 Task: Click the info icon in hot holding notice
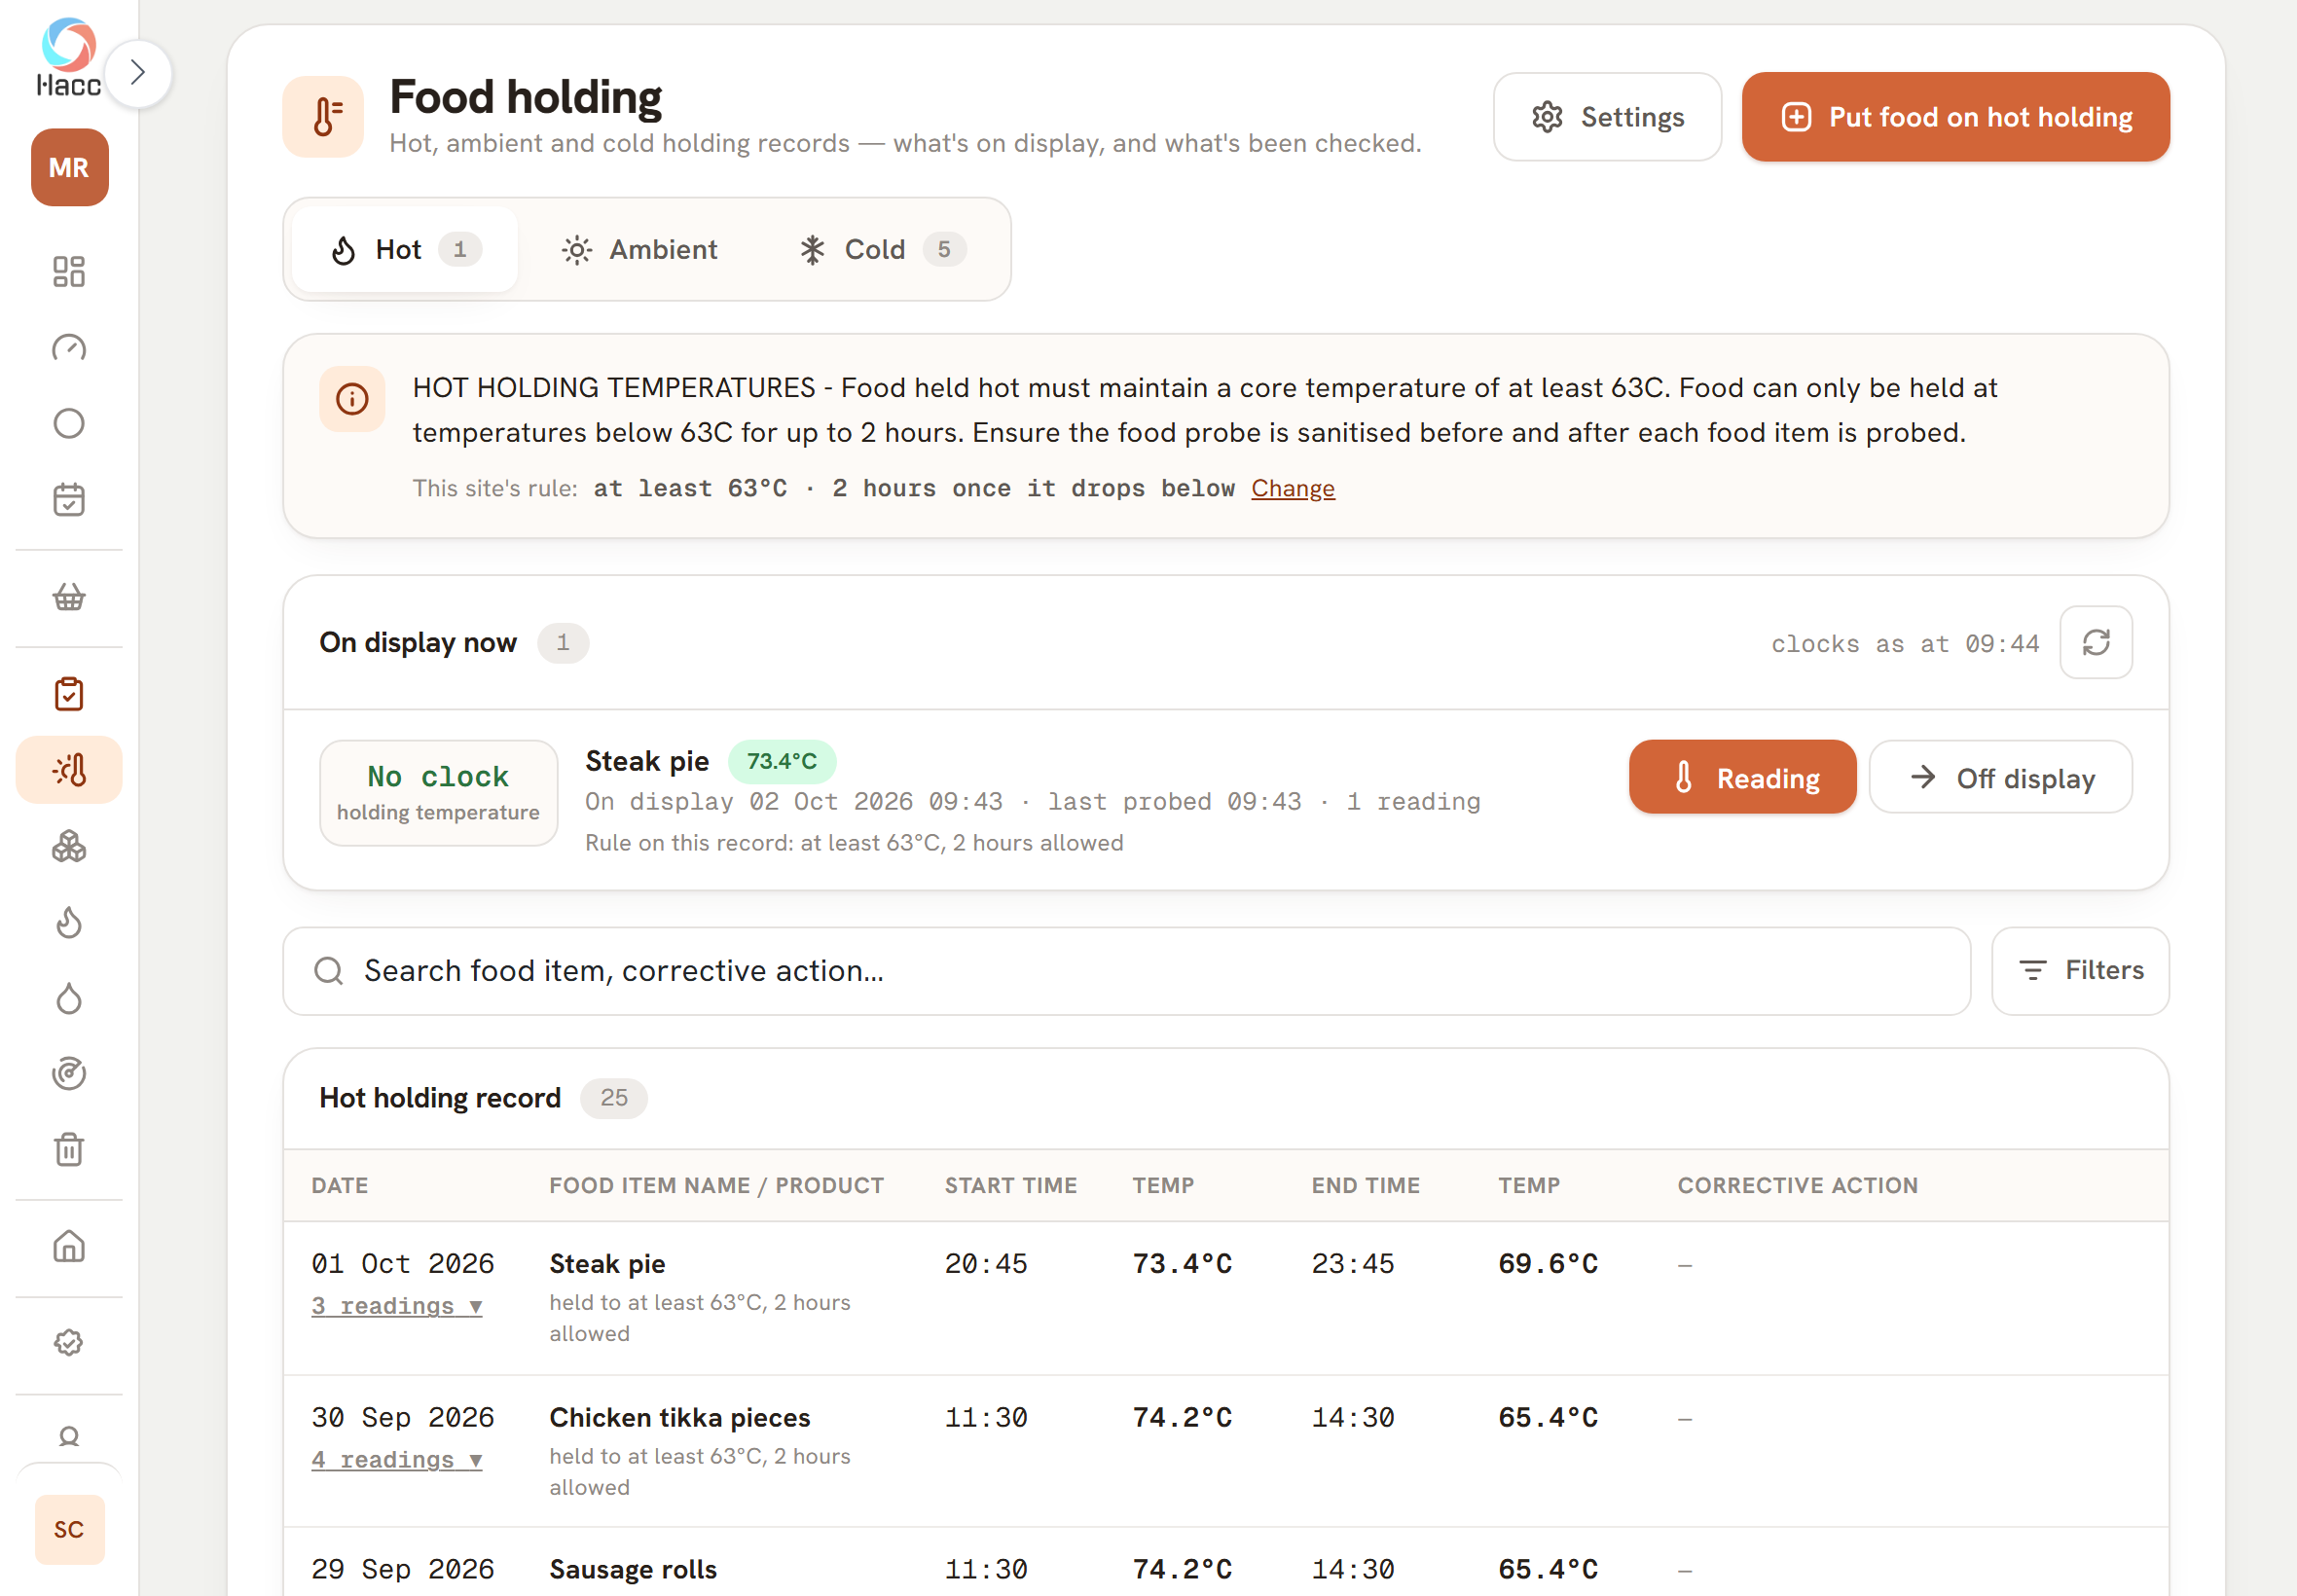pyautogui.click(x=352, y=399)
